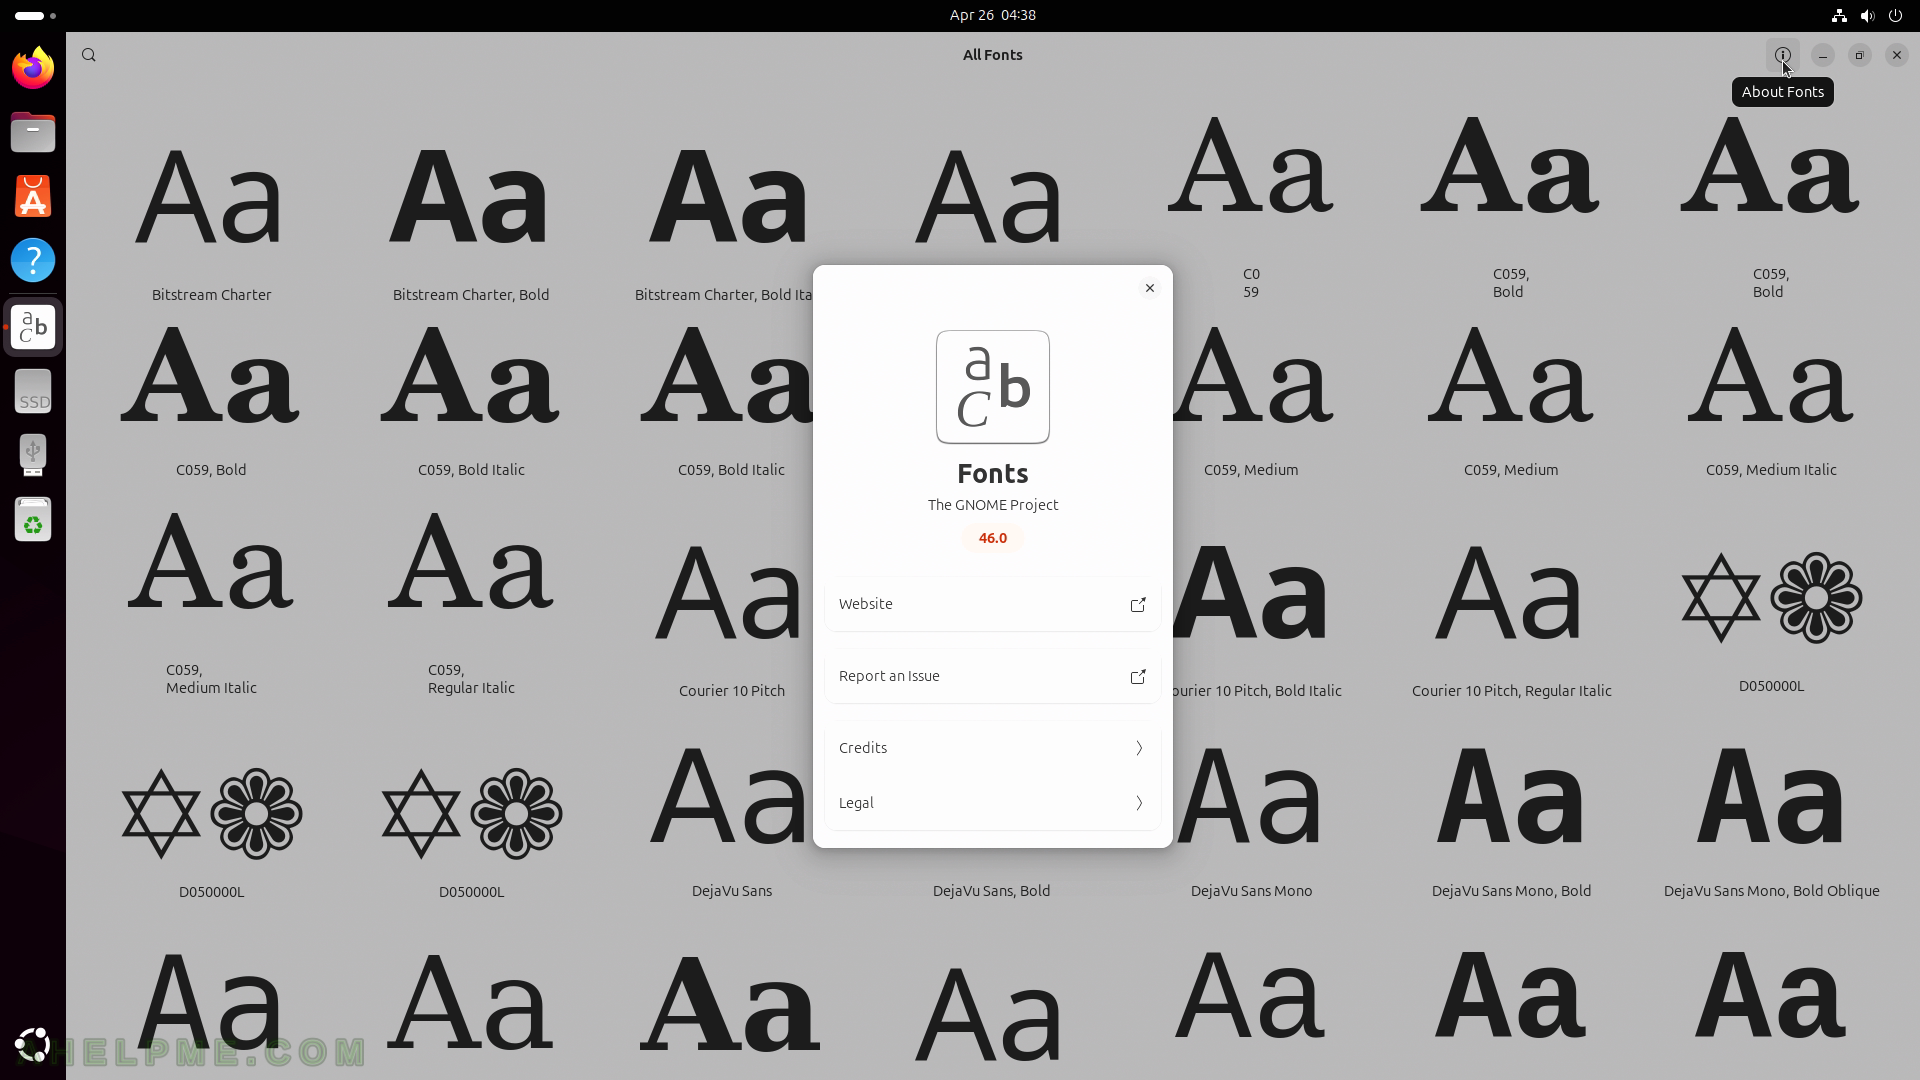This screenshot has height=1080, width=1920.
Task: Close the About Fonts dialog
Action: 1149,288
